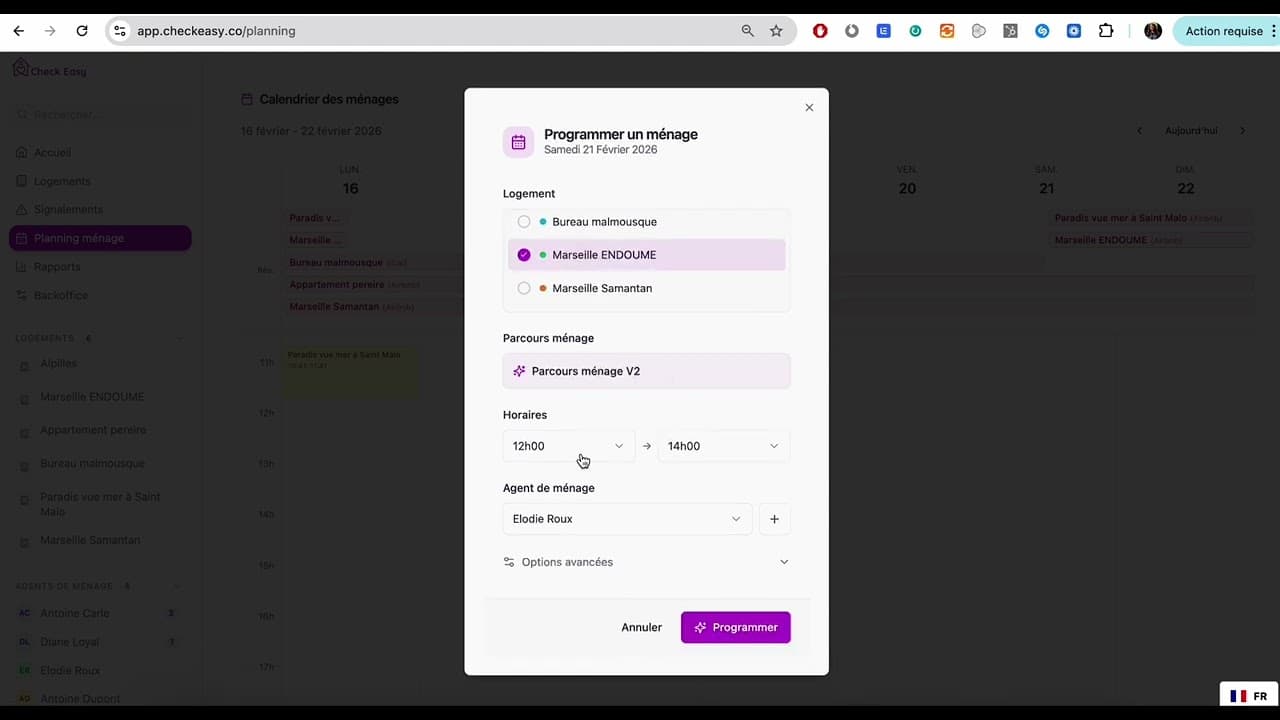Click the Rechercher search field in sidebar
1280x720 pixels.
pyautogui.click(x=100, y=115)
